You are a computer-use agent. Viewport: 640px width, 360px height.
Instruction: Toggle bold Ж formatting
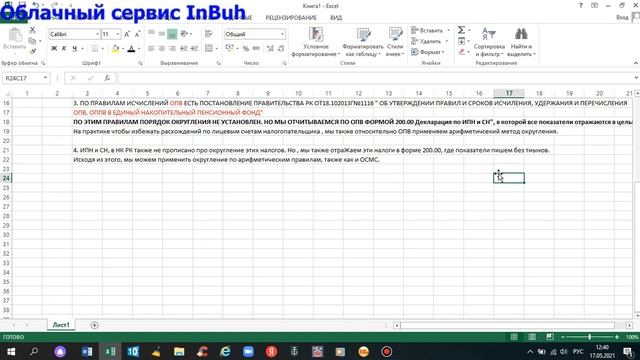54,49
